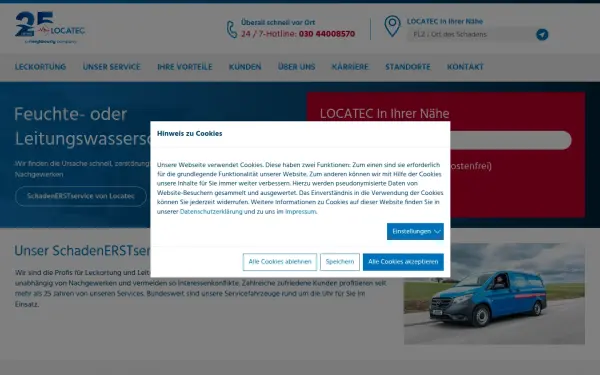Click Alle Cookies ablehnen button
The image size is (600, 375).
click(280, 262)
